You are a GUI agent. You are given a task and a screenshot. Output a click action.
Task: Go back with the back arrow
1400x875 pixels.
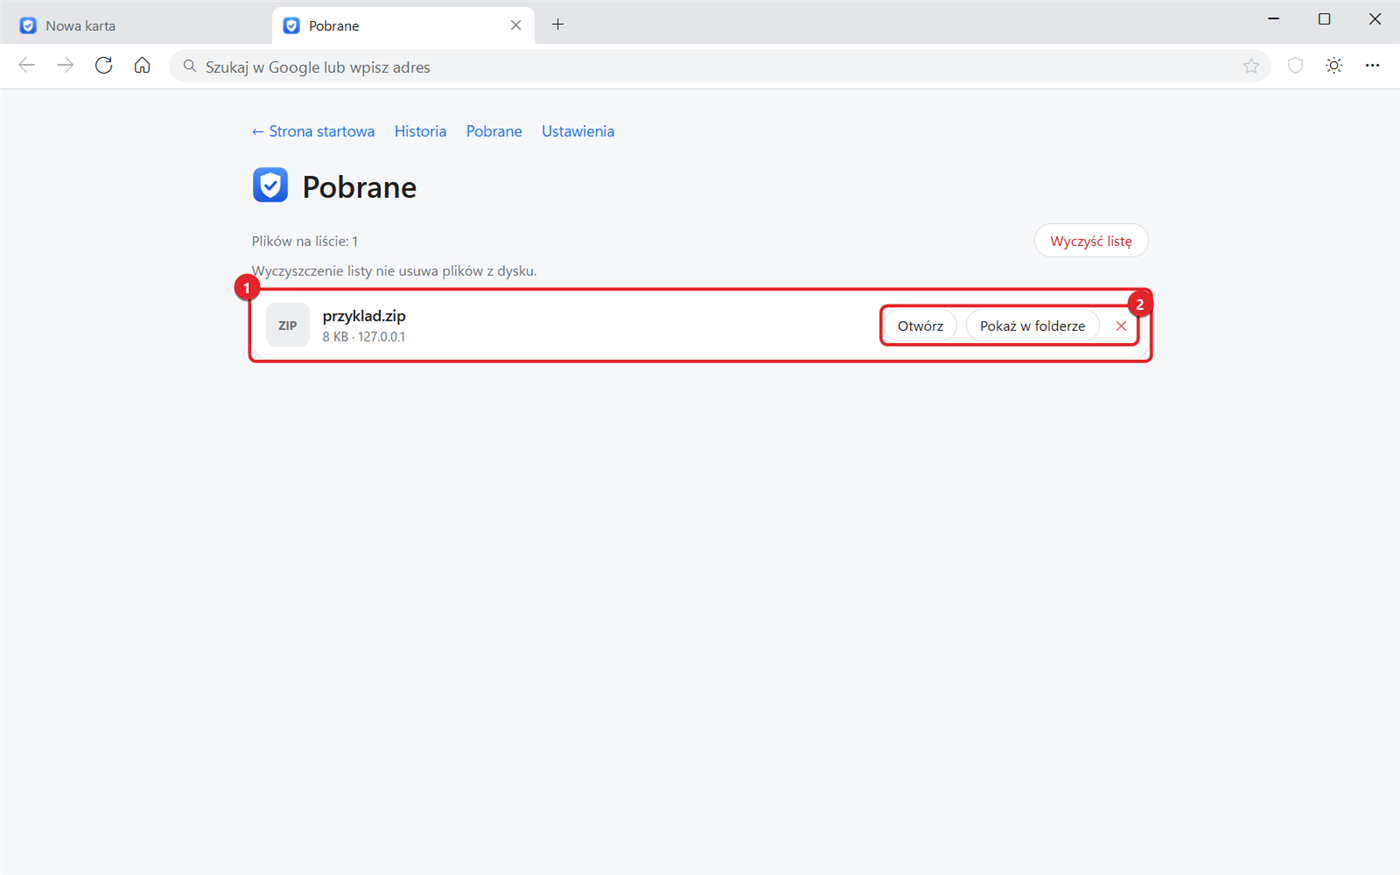click(27, 66)
